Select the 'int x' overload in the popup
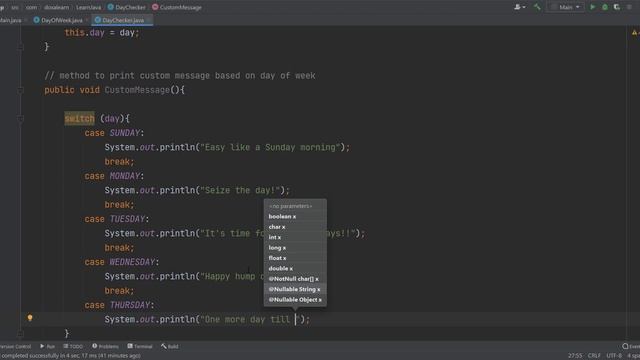The width and height of the screenshot is (640, 360). [295, 237]
